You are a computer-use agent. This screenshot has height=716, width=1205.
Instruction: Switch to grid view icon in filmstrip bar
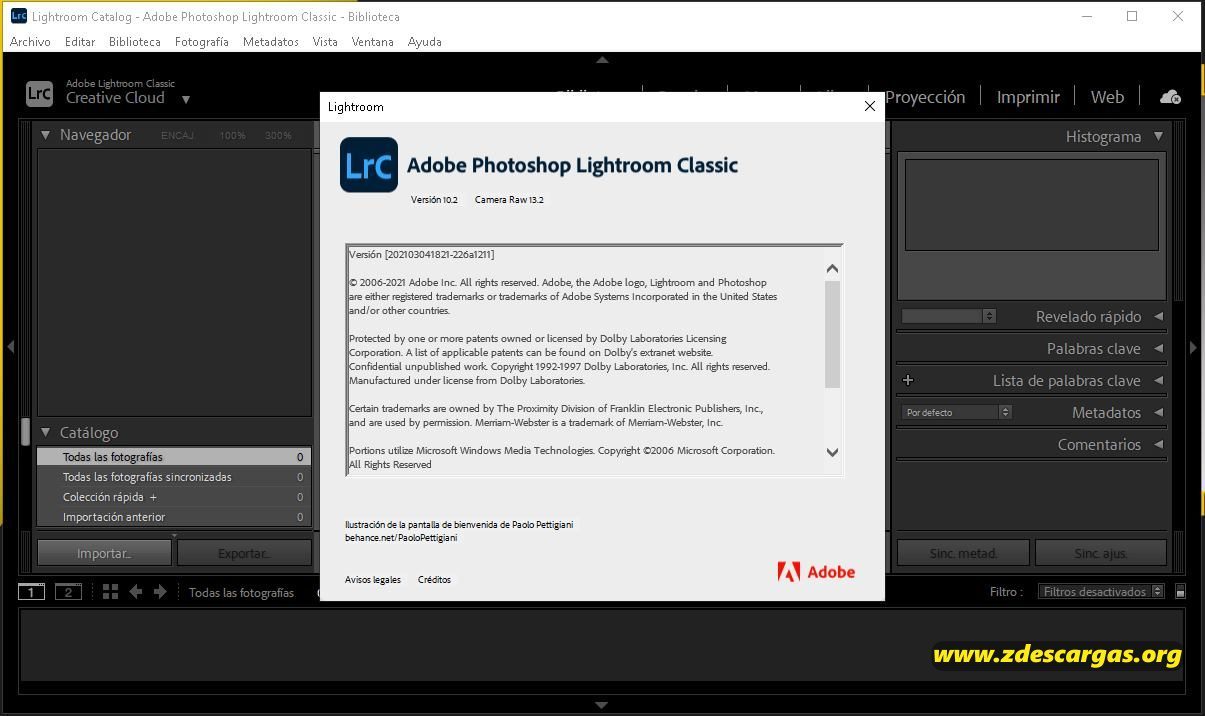point(110,592)
